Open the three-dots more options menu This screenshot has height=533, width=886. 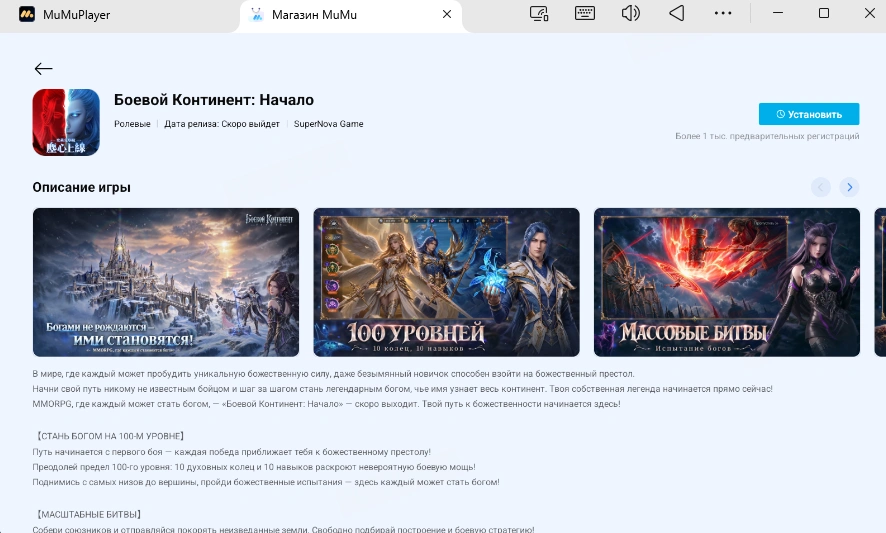pyautogui.click(x=723, y=13)
